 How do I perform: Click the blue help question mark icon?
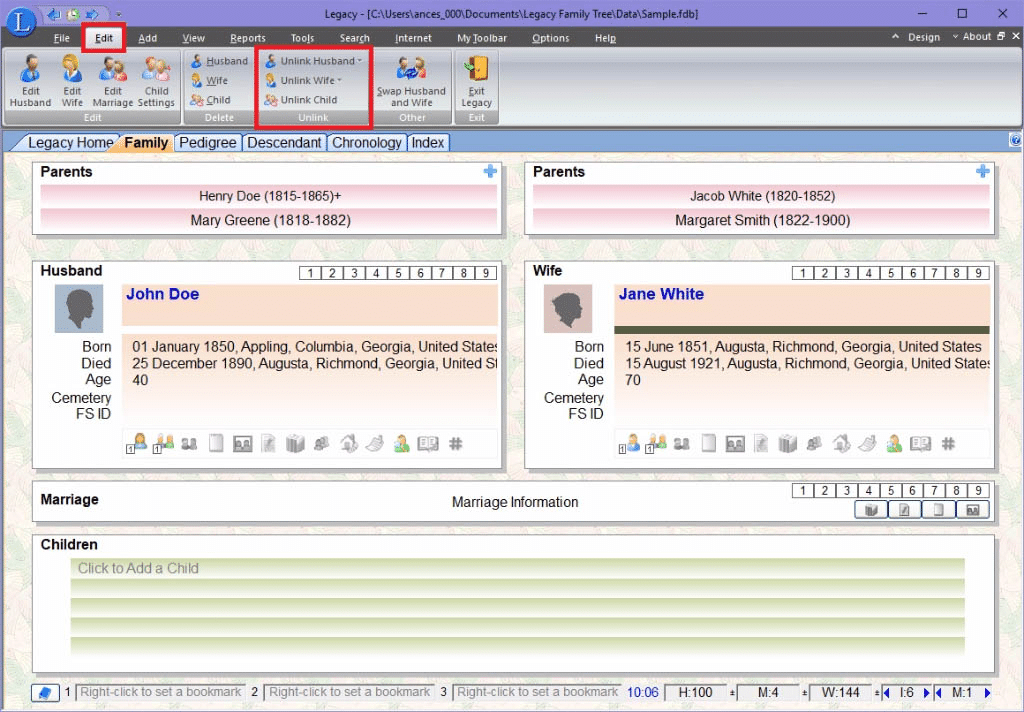(1016, 140)
